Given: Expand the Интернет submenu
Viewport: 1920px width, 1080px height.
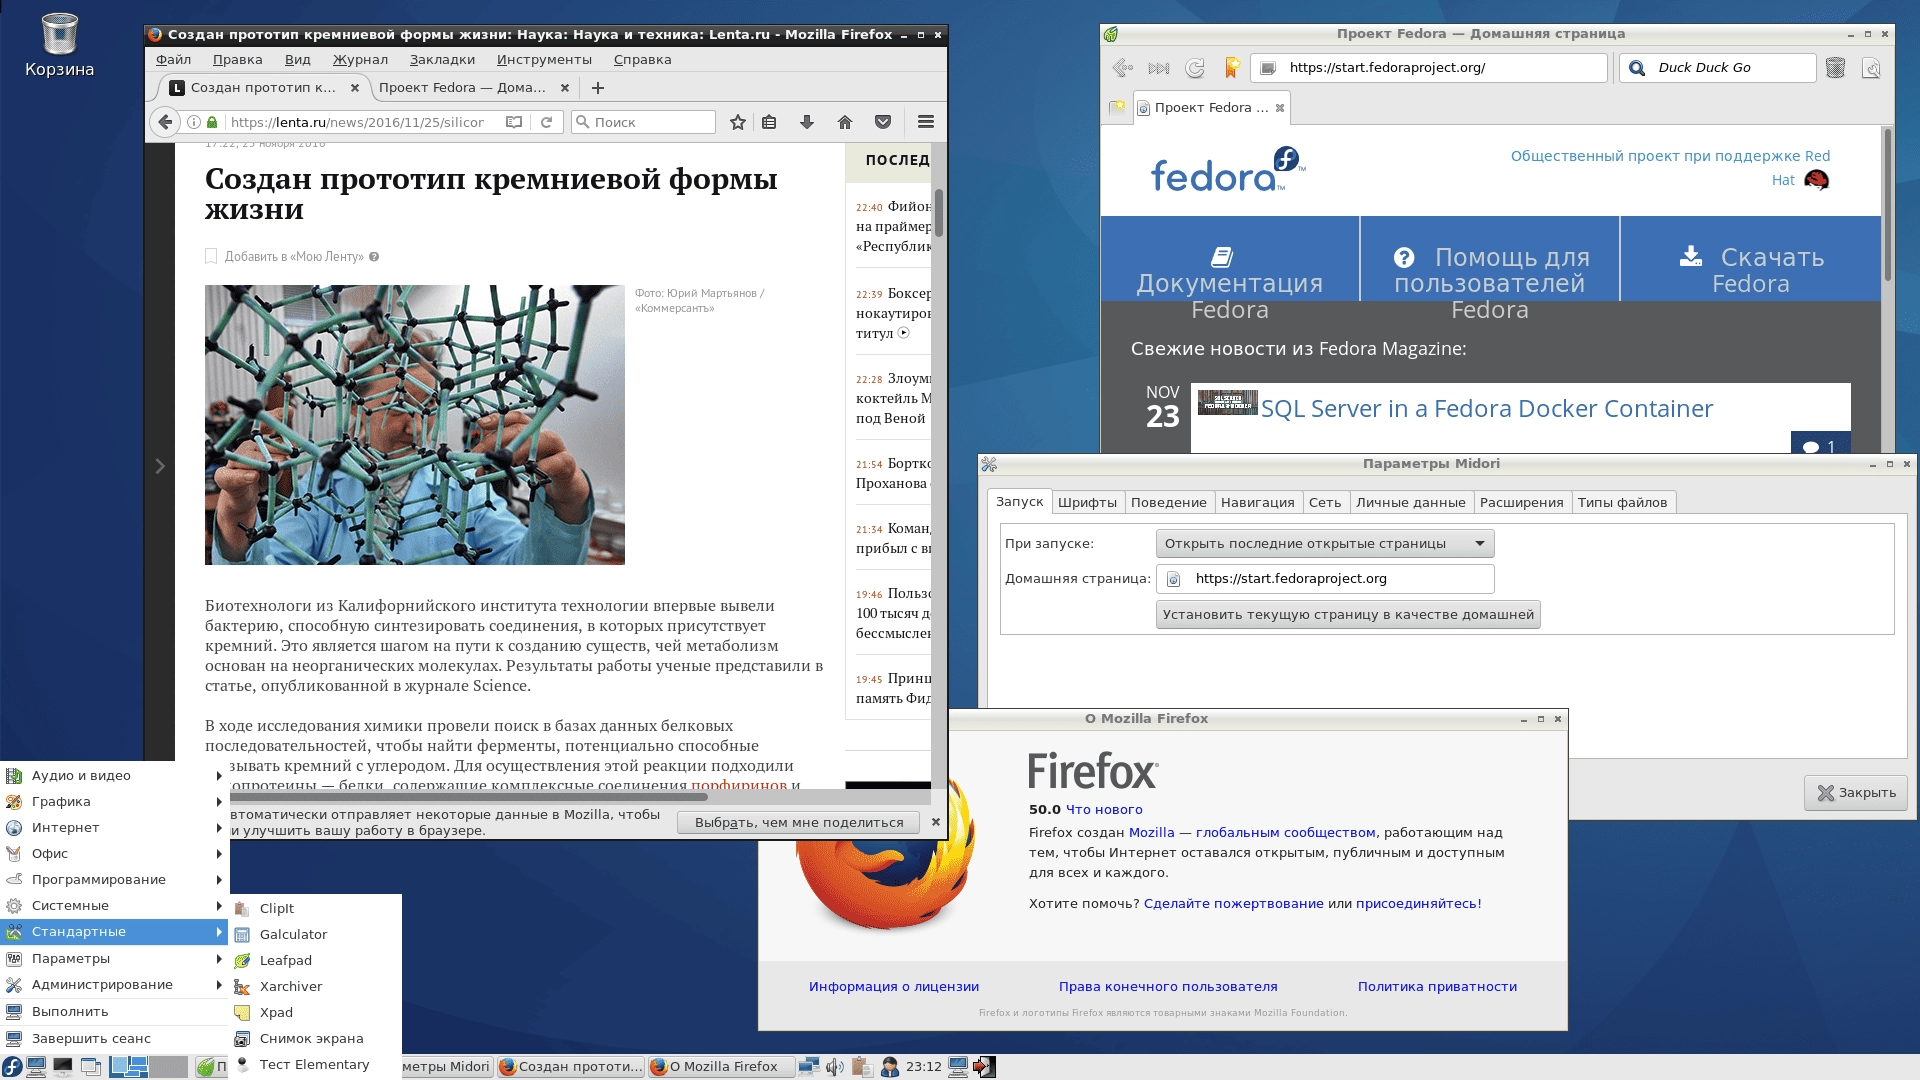Looking at the screenshot, I should [x=115, y=828].
